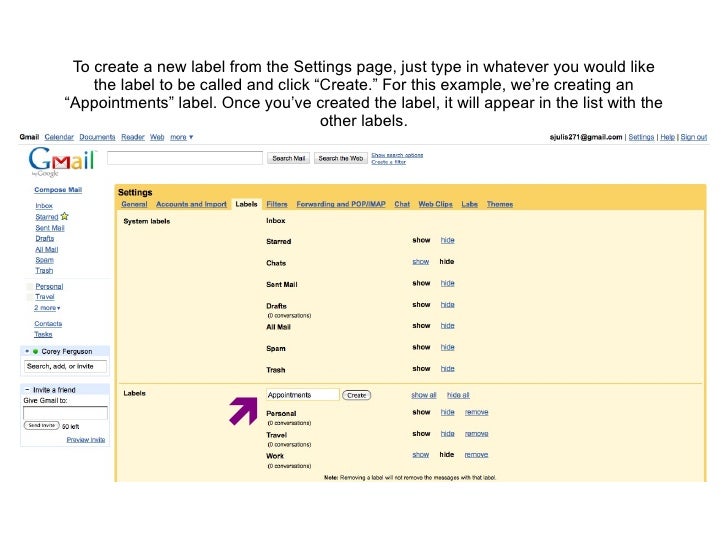Open the Accounts and Import tab
The height and width of the screenshot is (546, 728).
pyautogui.click(x=191, y=204)
